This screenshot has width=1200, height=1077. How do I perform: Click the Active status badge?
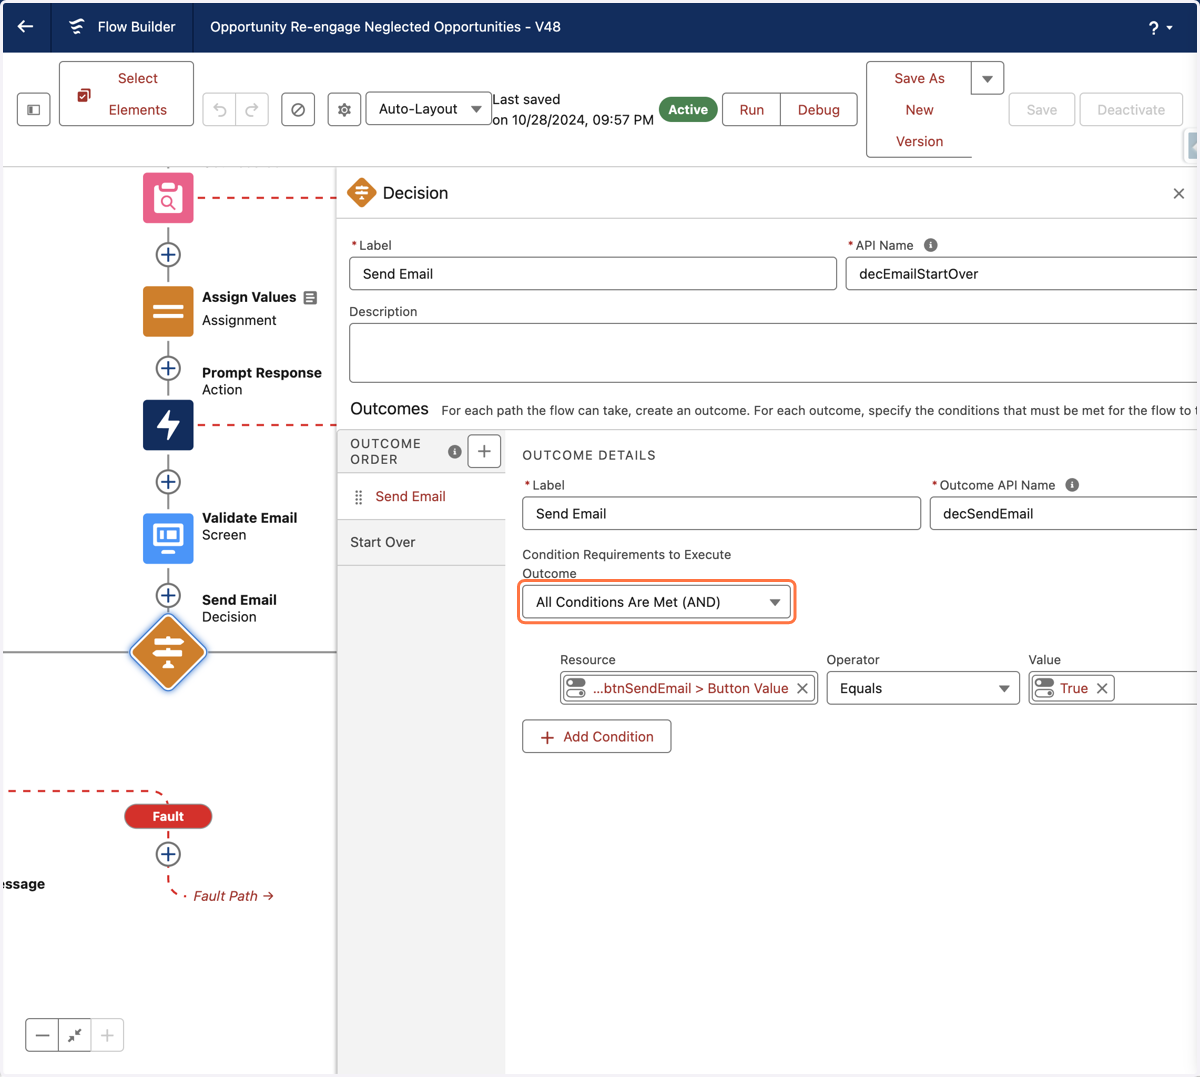click(688, 110)
